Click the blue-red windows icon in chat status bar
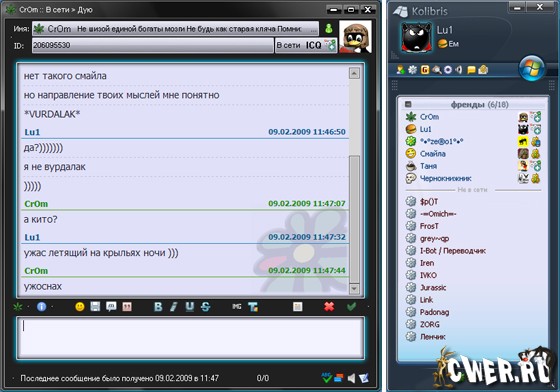 pyautogui.click(x=339, y=378)
